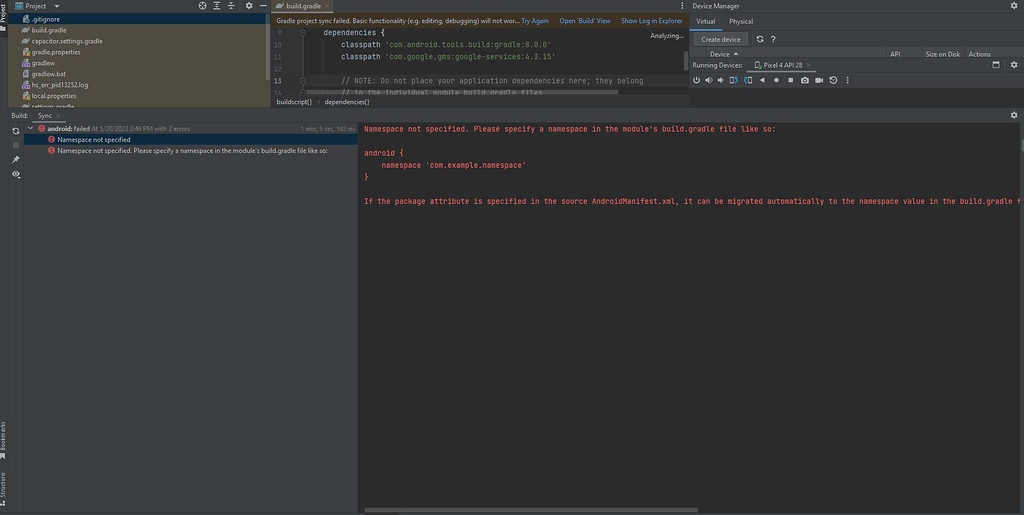Switch to the Physical devices tab

coord(741,22)
